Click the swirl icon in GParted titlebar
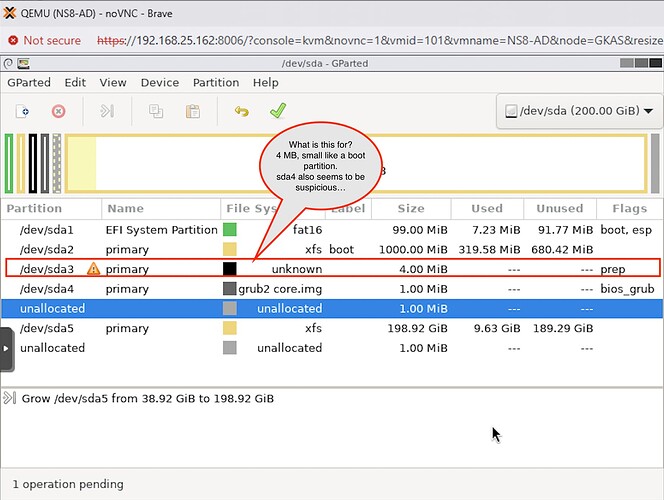Screen dimensions: 664x500 (8, 64)
